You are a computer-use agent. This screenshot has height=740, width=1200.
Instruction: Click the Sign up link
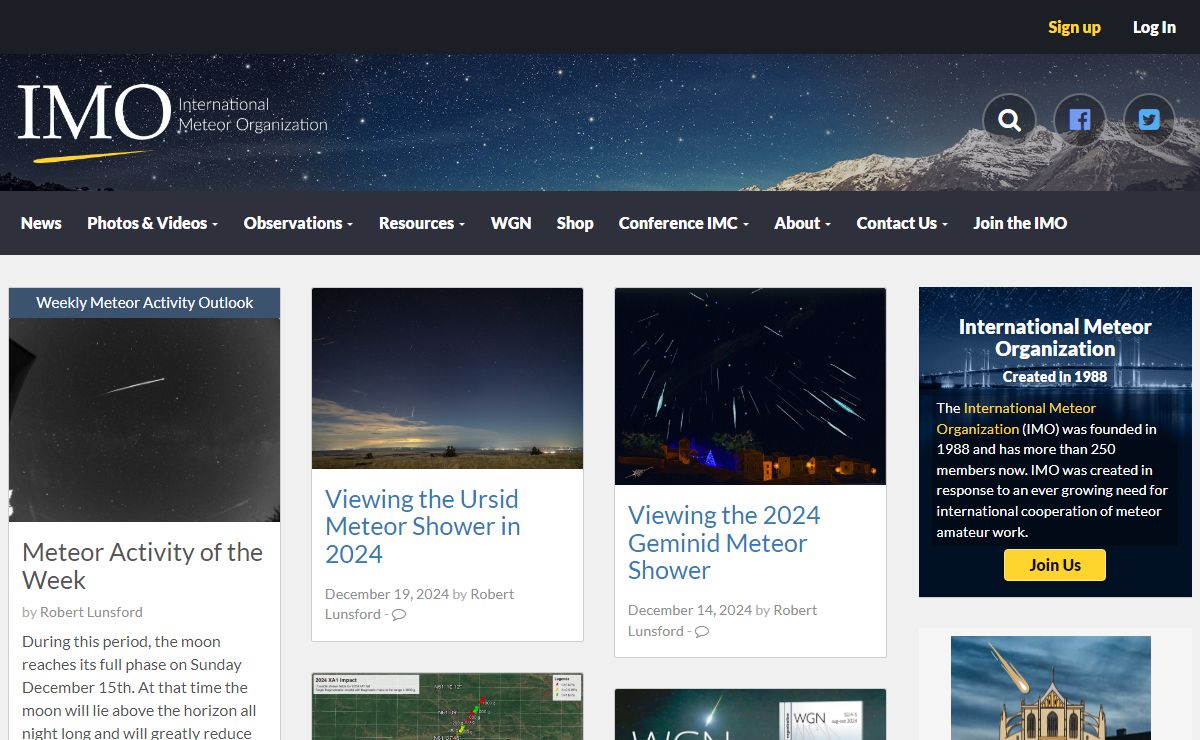pyautogui.click(x=1074, y=27)
